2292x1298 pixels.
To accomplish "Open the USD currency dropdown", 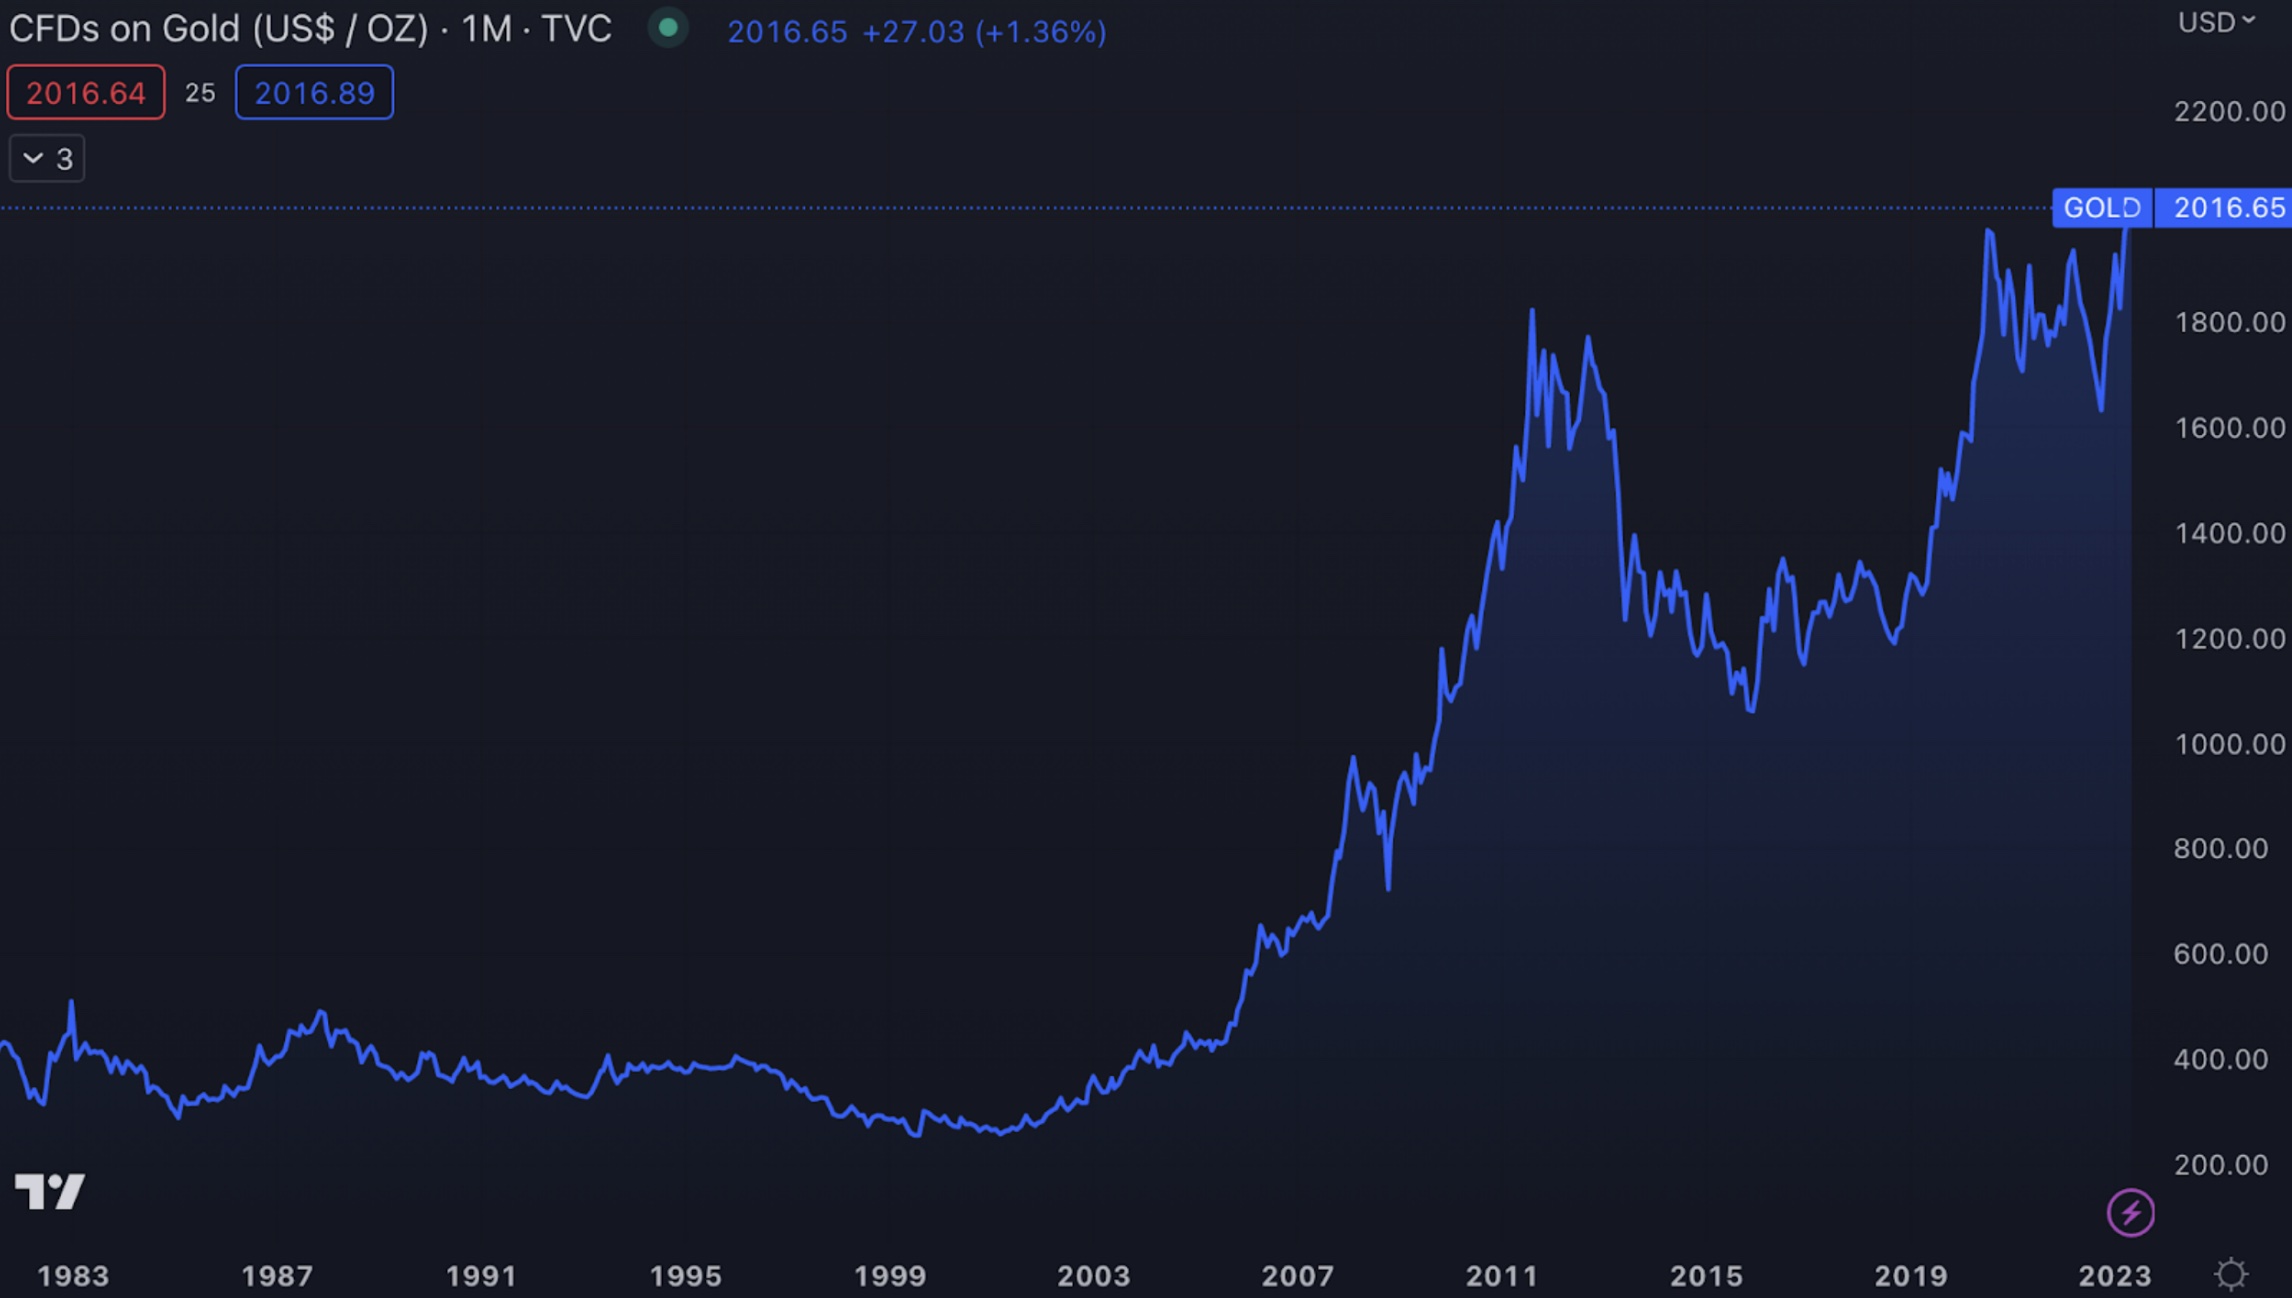I will (x=2216, y=22).
